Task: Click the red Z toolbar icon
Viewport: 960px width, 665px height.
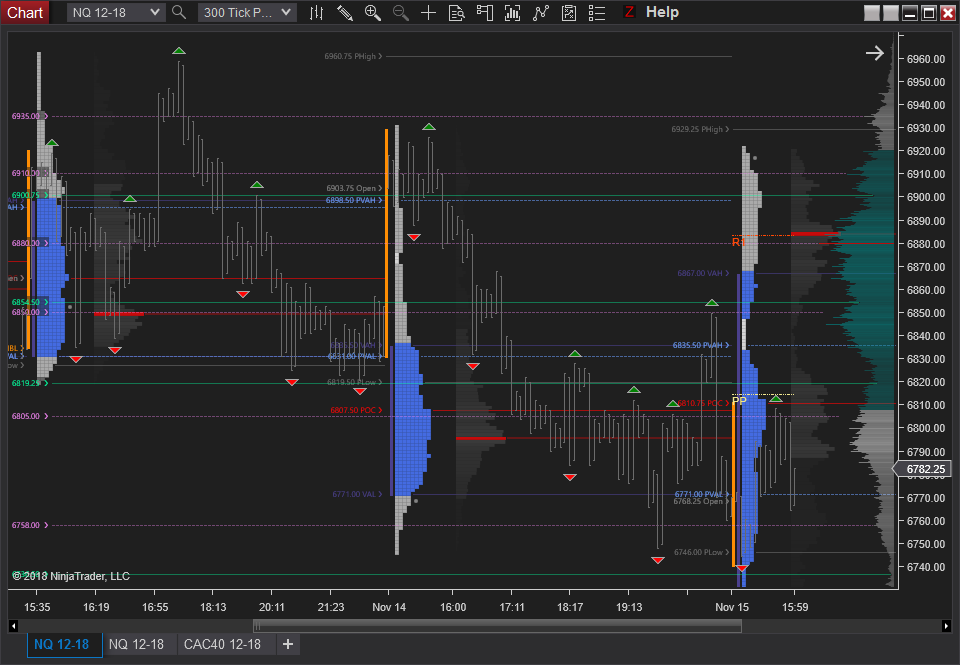Action: click(629, 12)
